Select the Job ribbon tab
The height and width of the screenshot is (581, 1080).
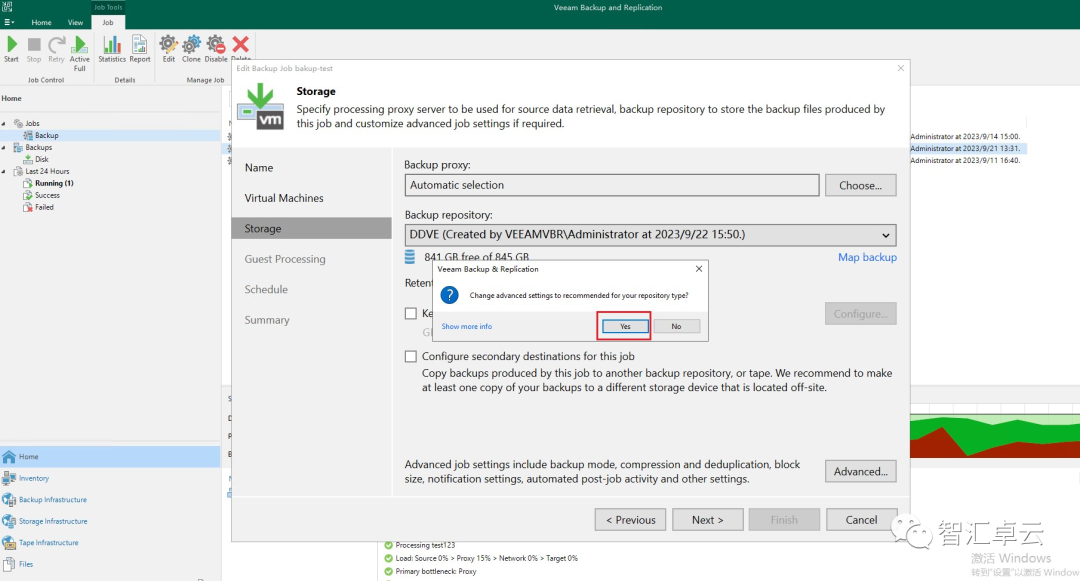pos(107,22)
